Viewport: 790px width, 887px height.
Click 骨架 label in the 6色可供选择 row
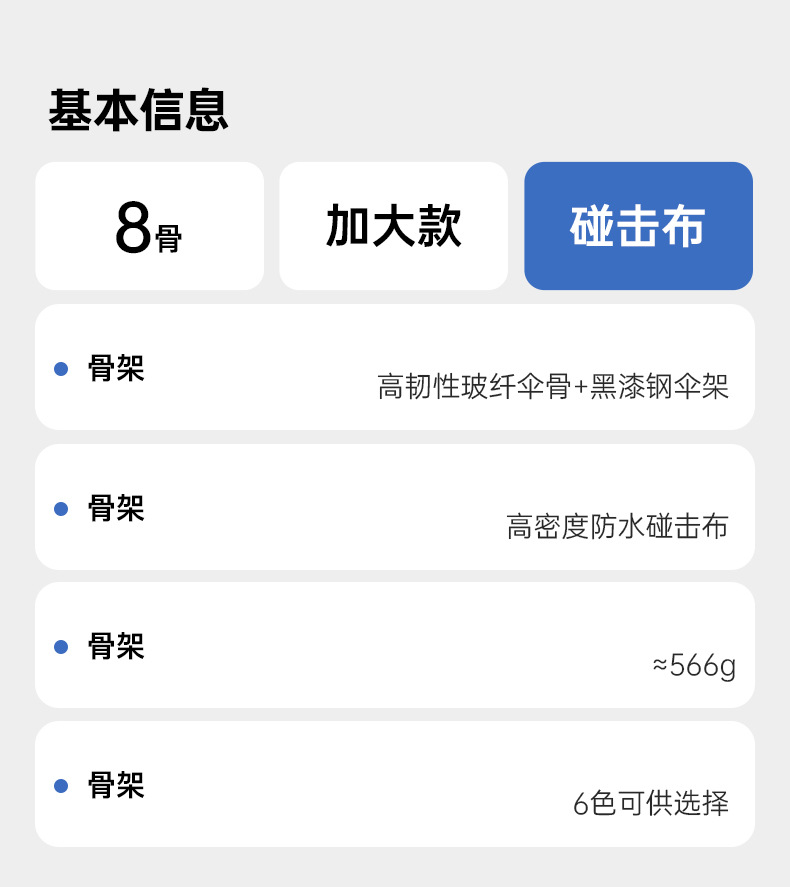[x=116, y=786]
